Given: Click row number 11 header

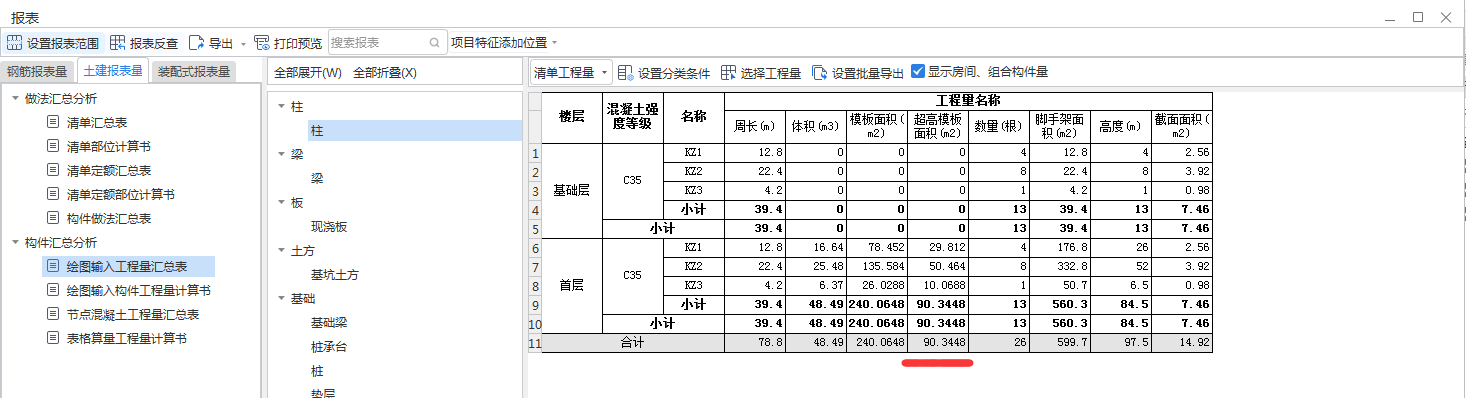Looking at the screenshot, I should [x=535, y=342].
